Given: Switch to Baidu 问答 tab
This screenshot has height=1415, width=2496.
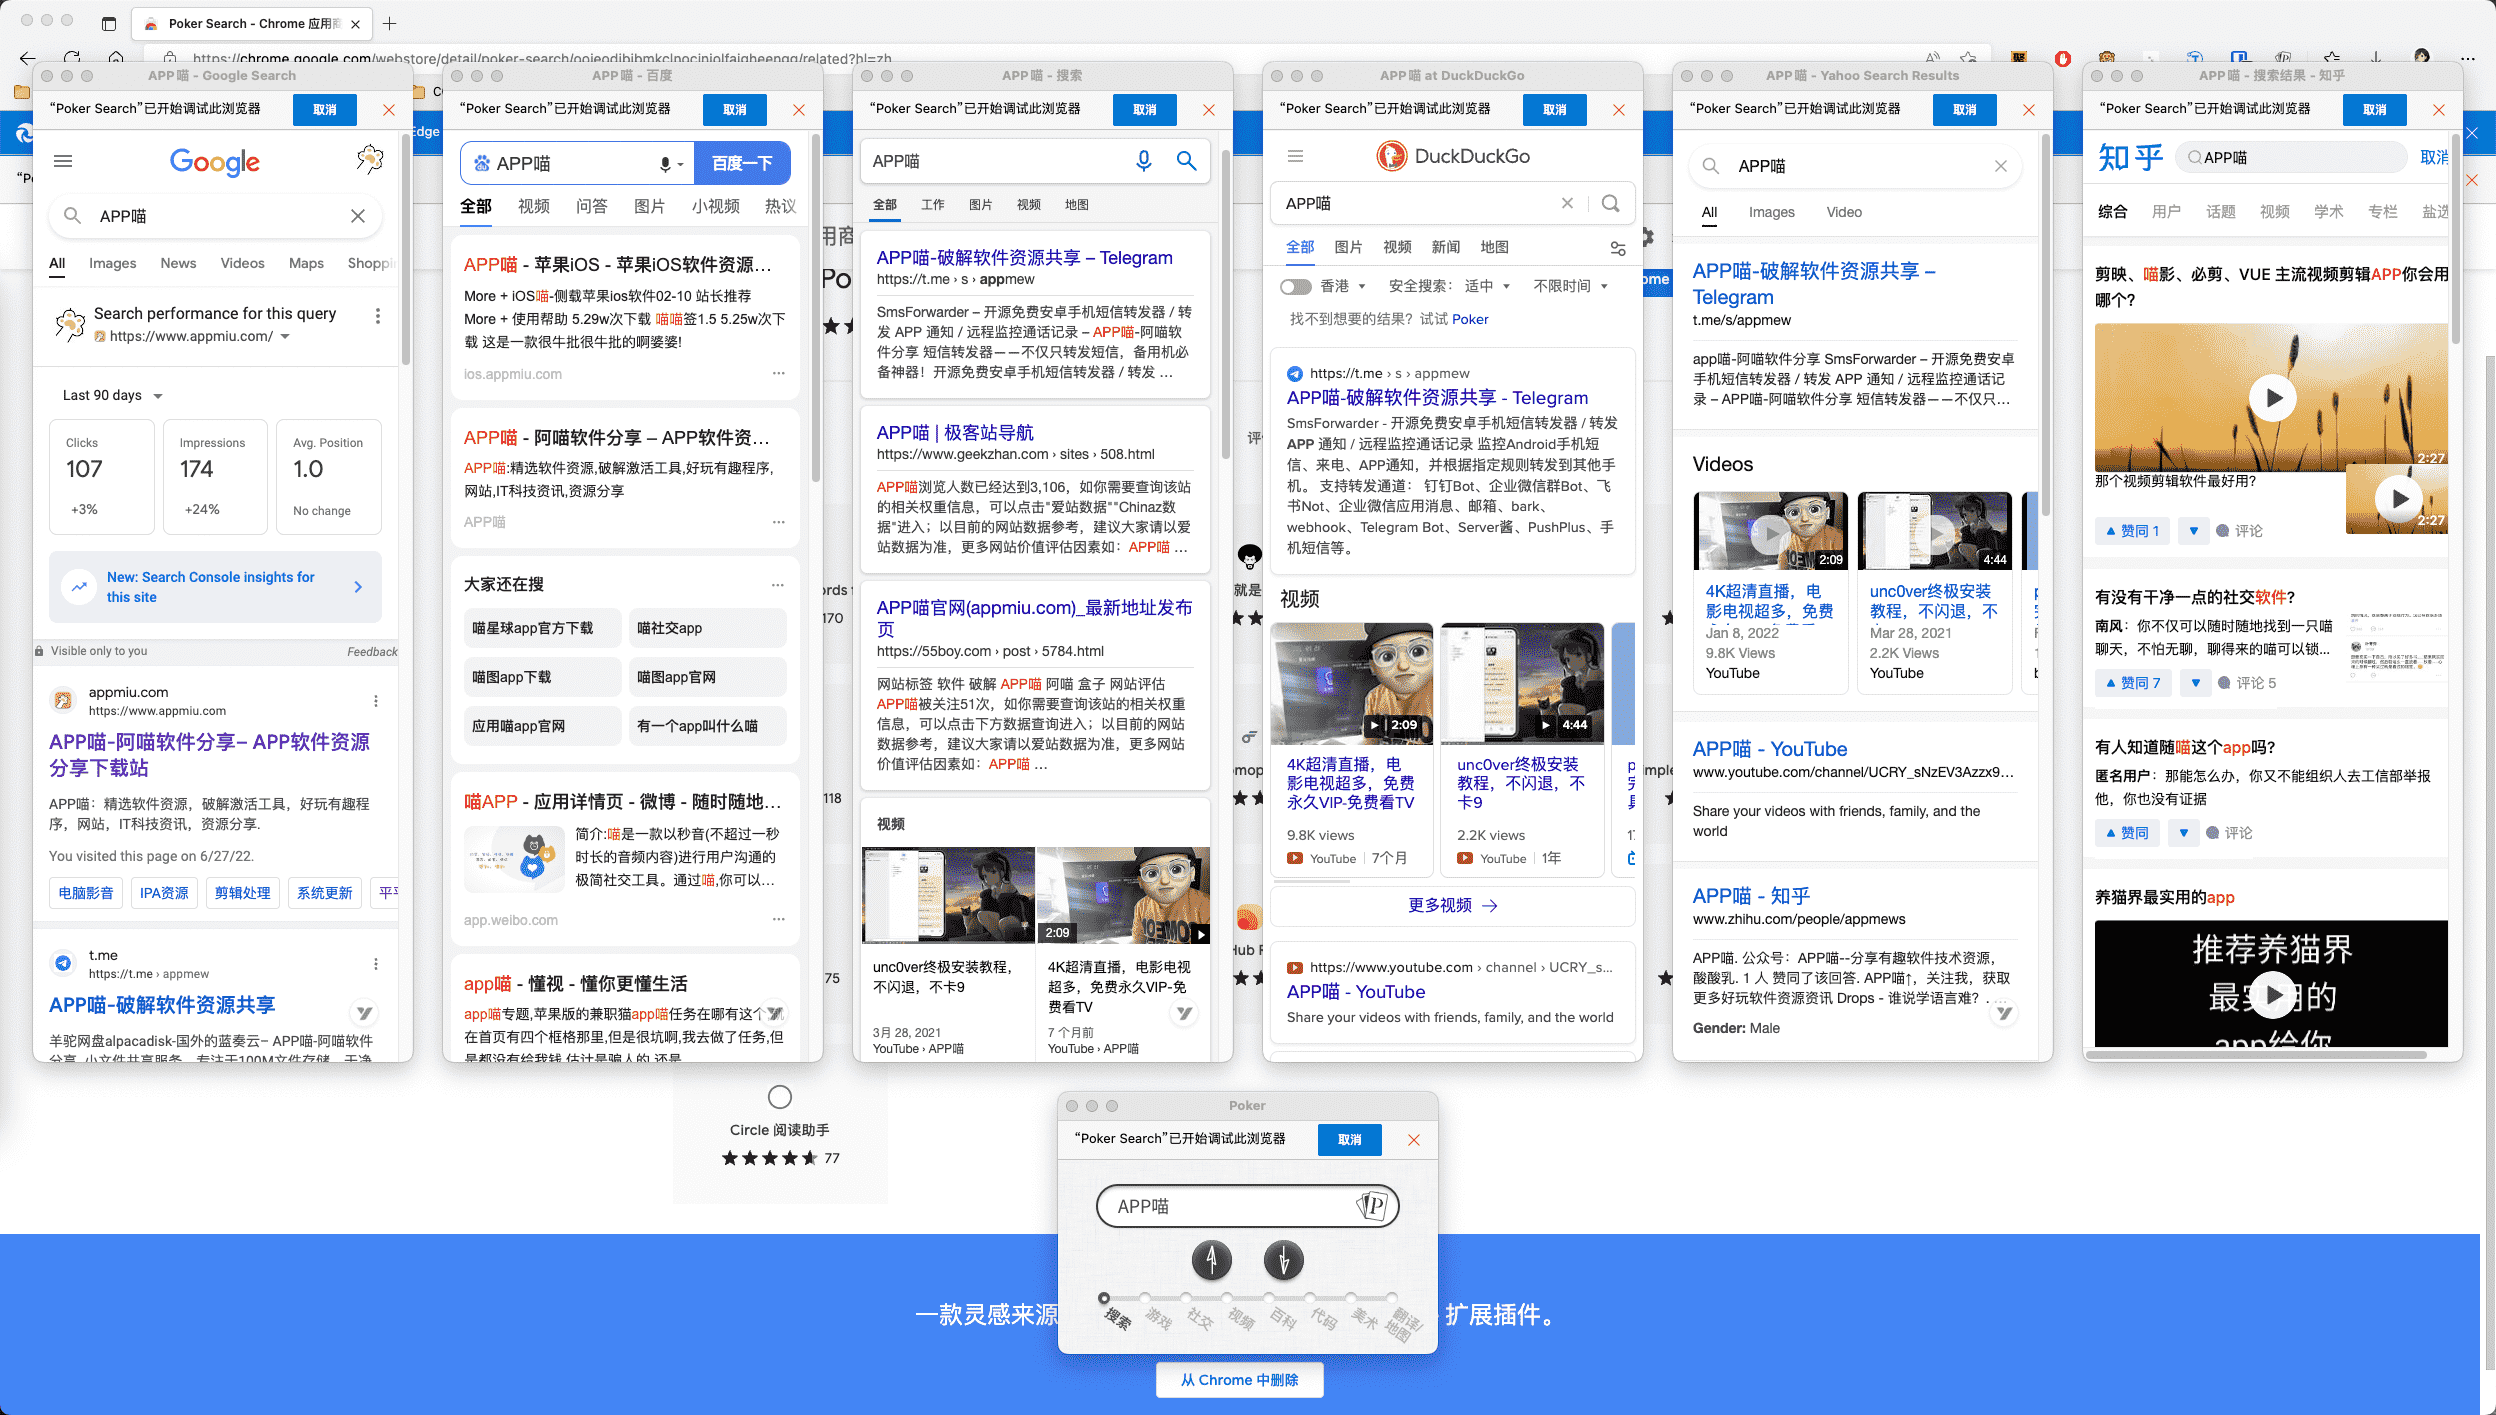Looking at the screenshot, I should point(591,207).
